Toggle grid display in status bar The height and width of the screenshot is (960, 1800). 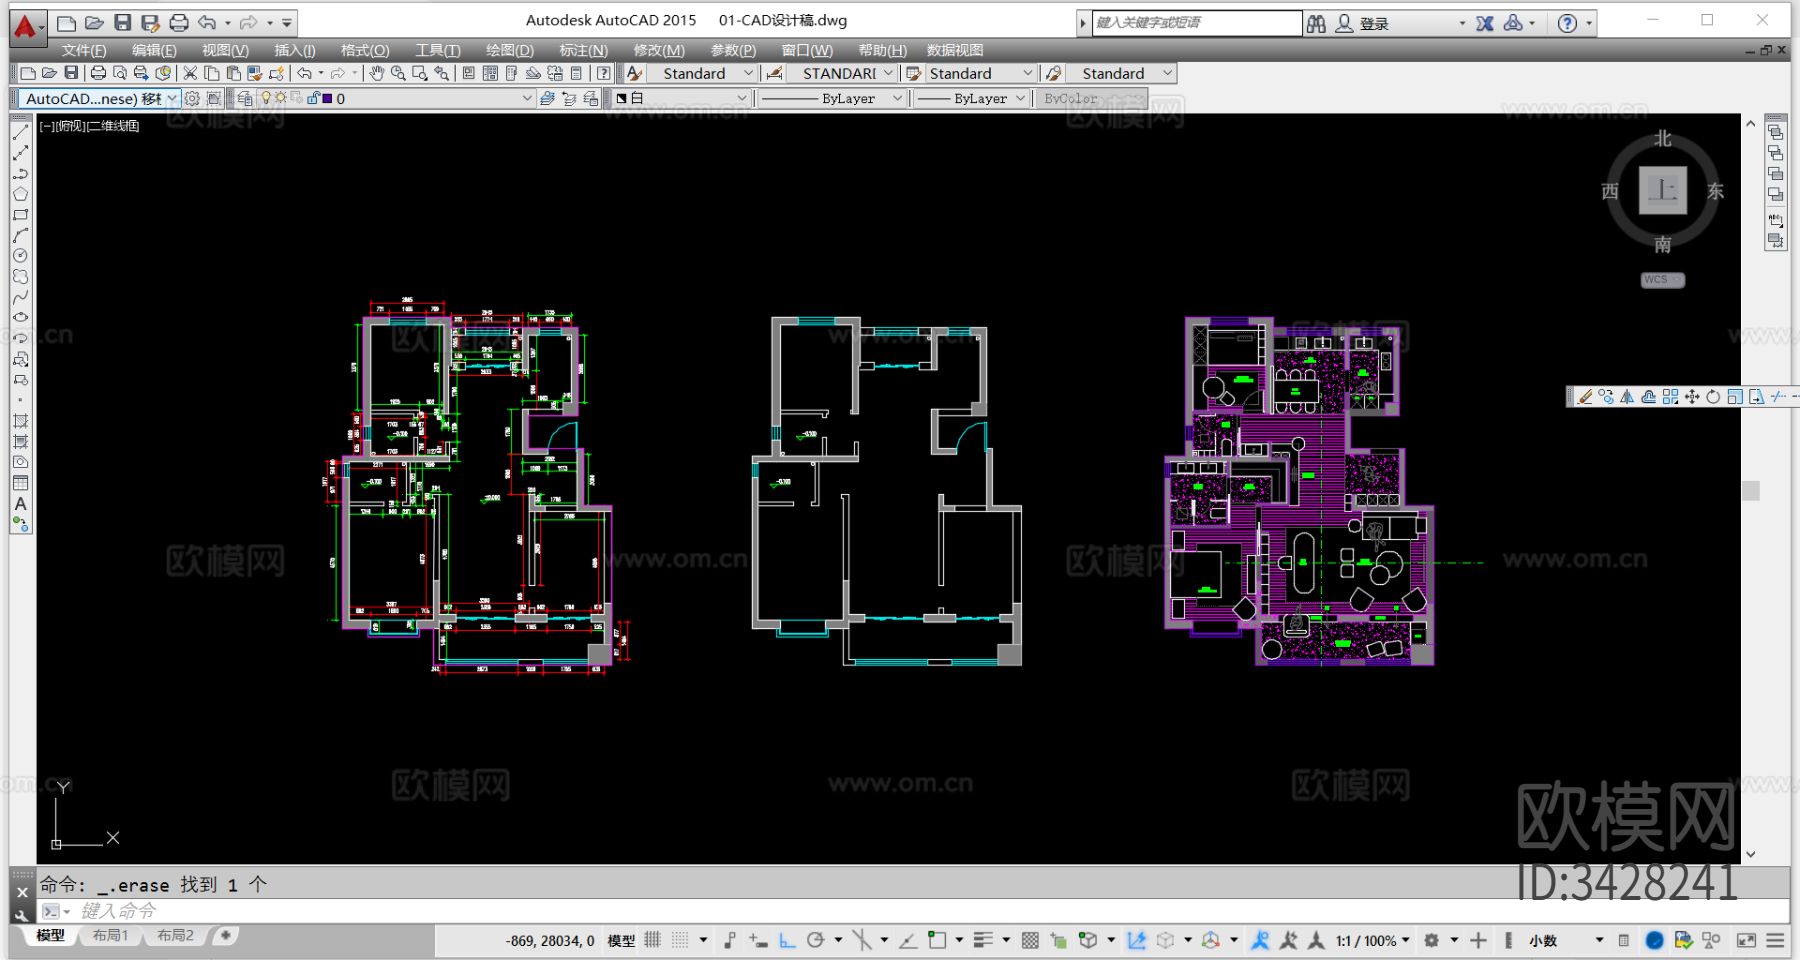pyautogui.click(x=653, y=940)
